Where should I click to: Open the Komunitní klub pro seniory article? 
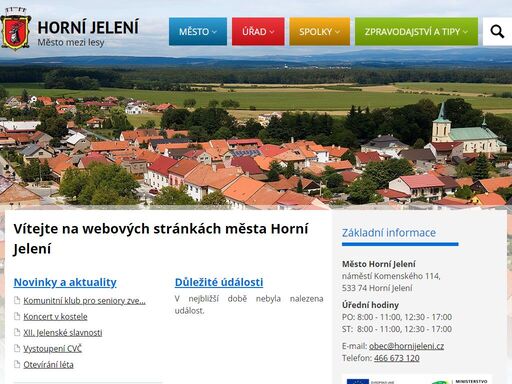[x=84, y=300]
